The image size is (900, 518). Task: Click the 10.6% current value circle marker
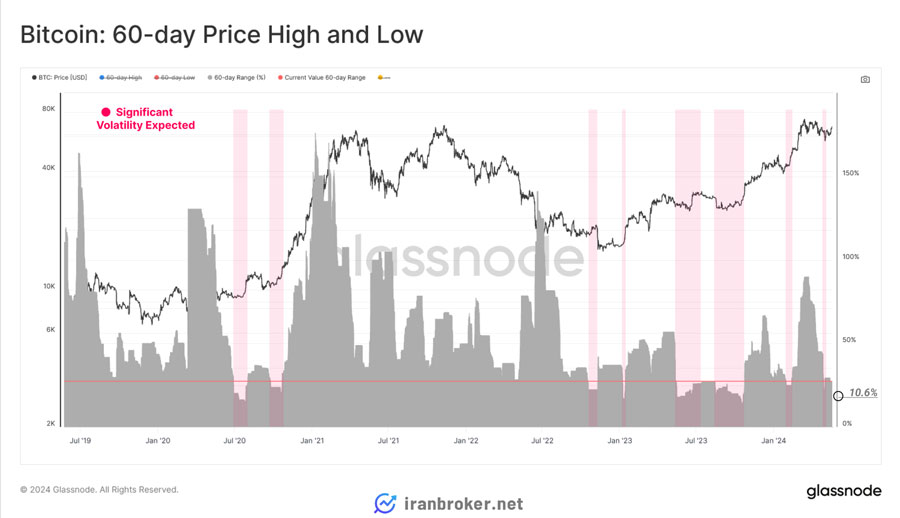(838, 396)
